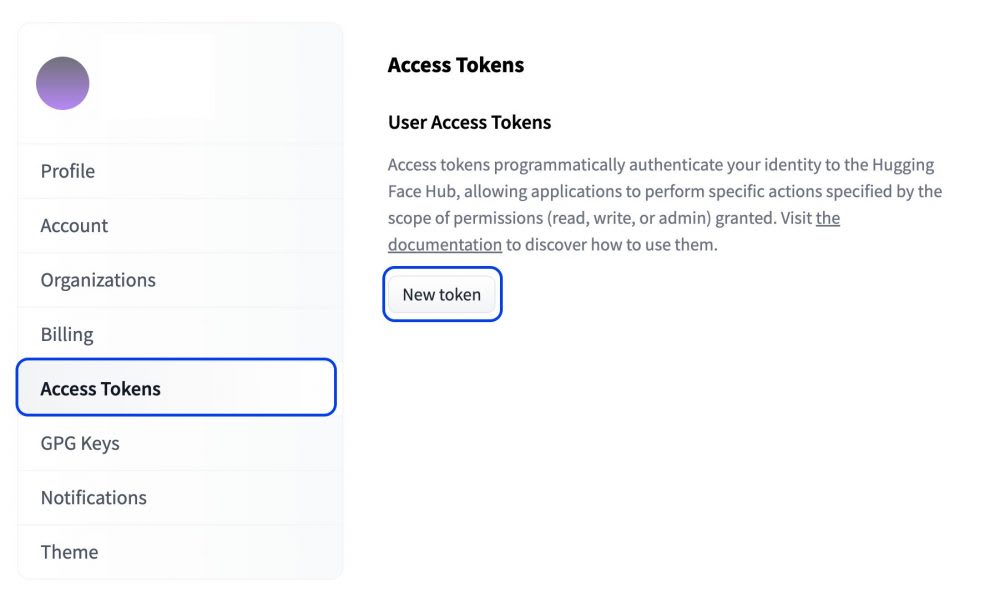Click the blank username area beside the avatar

pyautogui.click(x=157, y=78)
